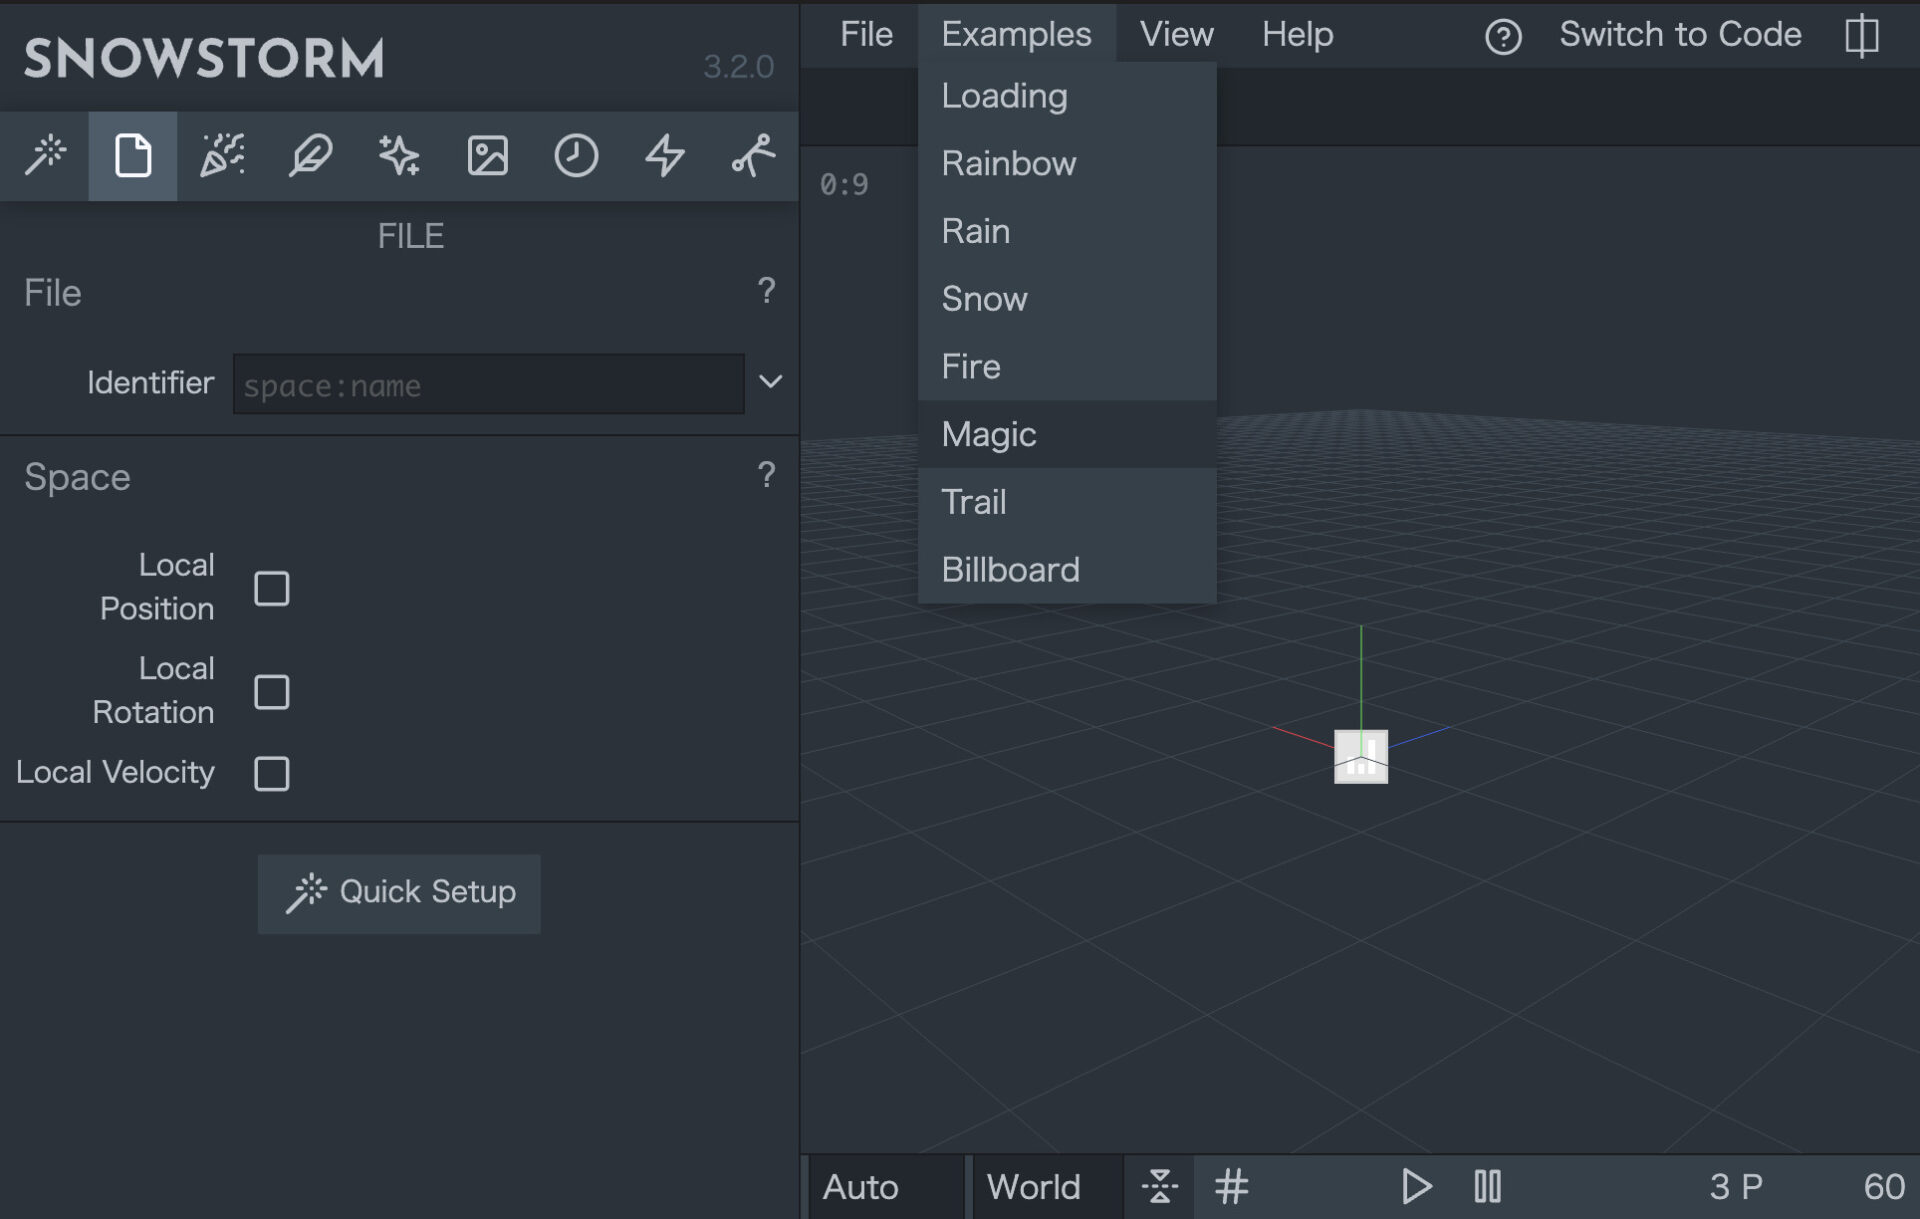Toggle the grid hash icon
This screenshot has width=1920, height=1219.
coord(1231,1187)
